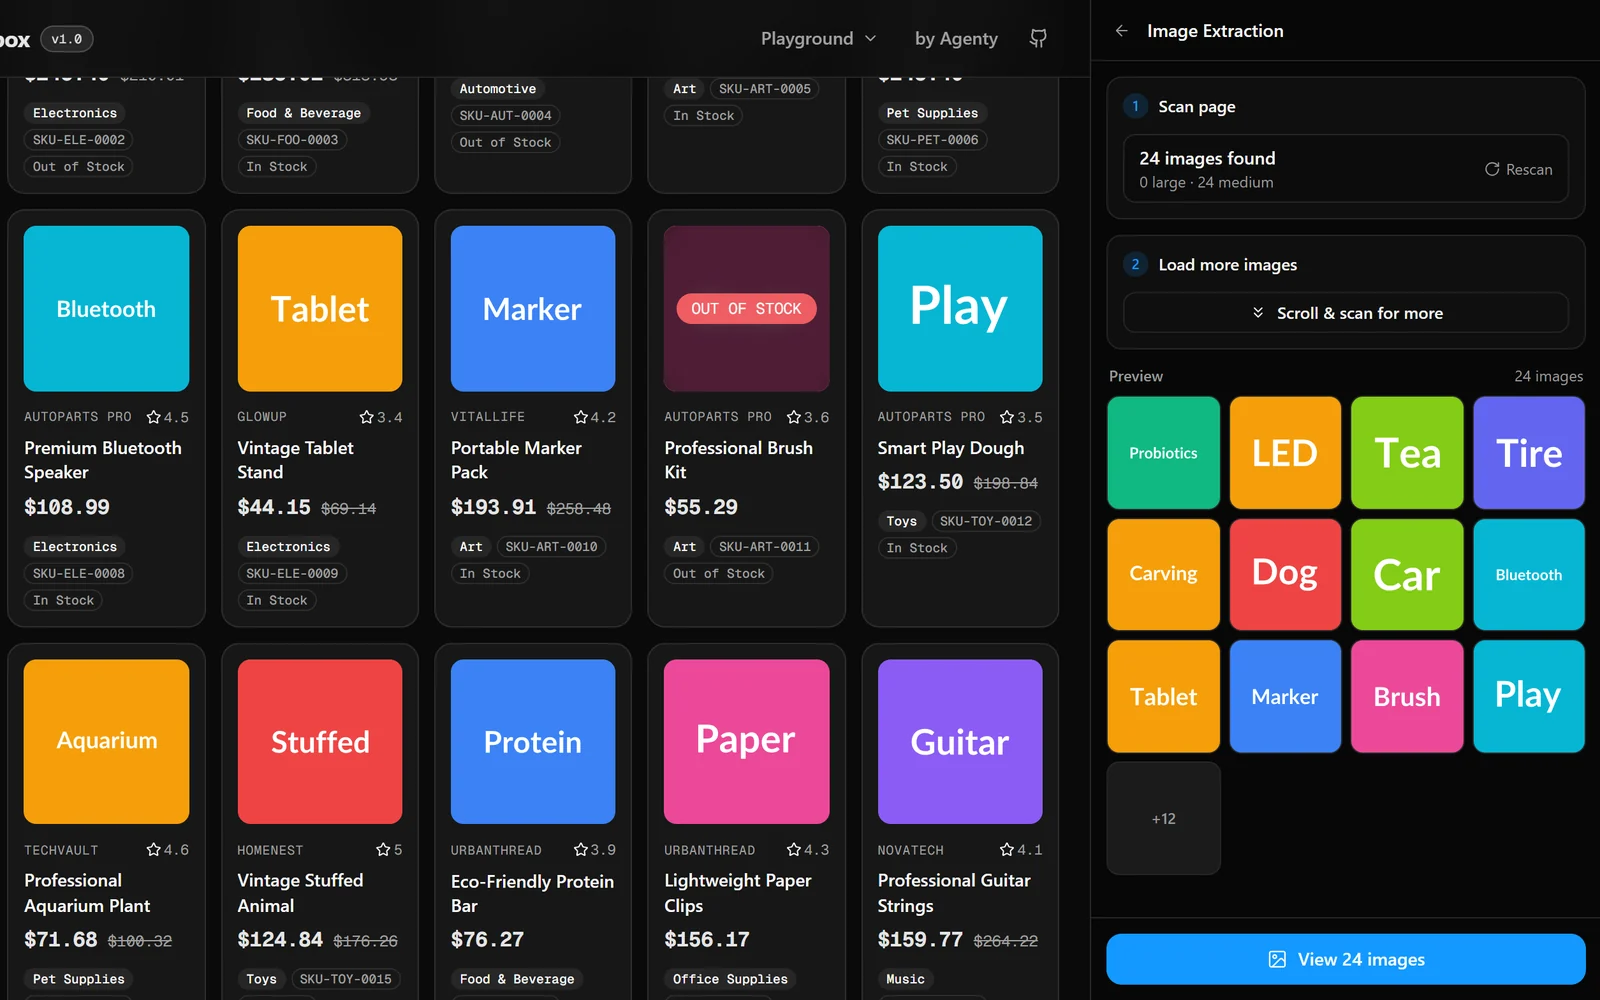The height and width of the screenshot is (1000, 1600).
Task: Open the by Agenty link
Action: [956, 38]
